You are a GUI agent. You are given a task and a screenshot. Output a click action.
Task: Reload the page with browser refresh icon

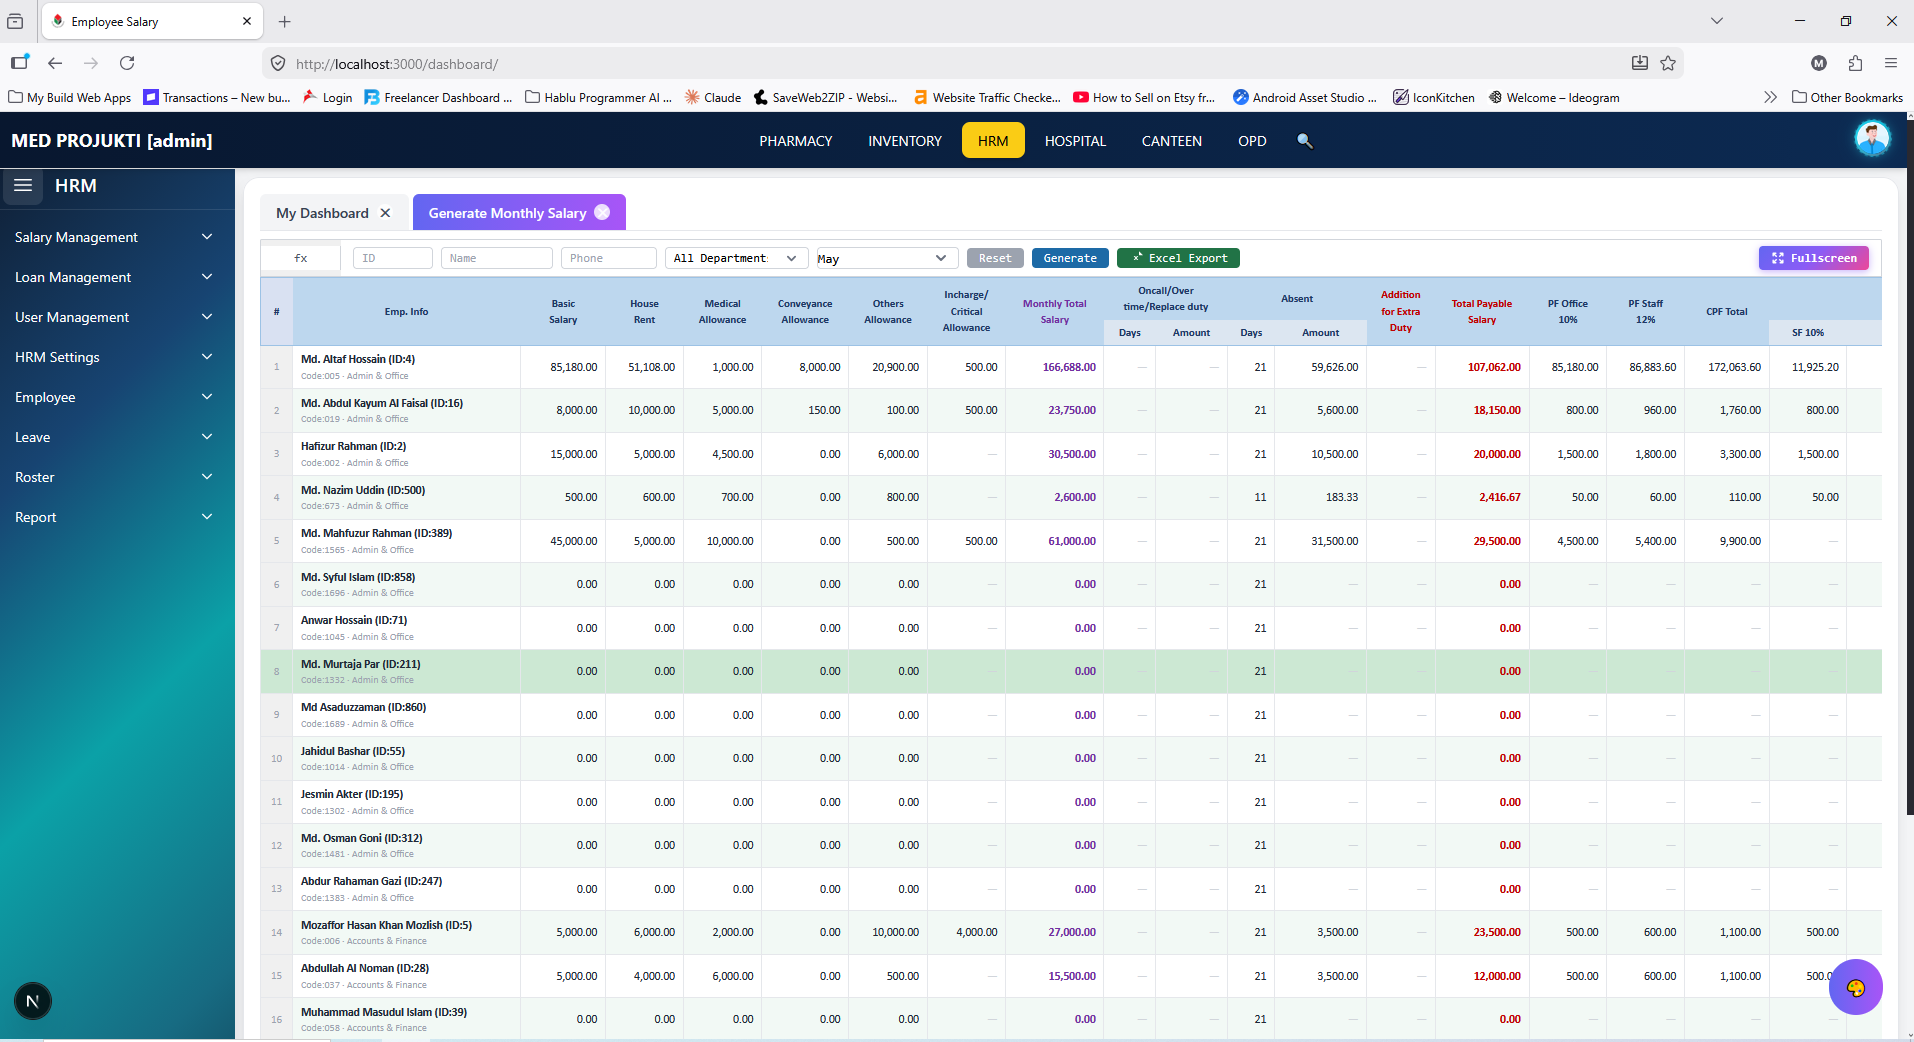[x=127, y=63]
